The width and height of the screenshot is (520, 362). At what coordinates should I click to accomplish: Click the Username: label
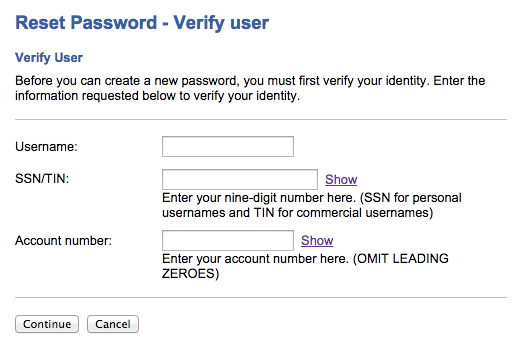pyautogui.click(x=46, y=147)
